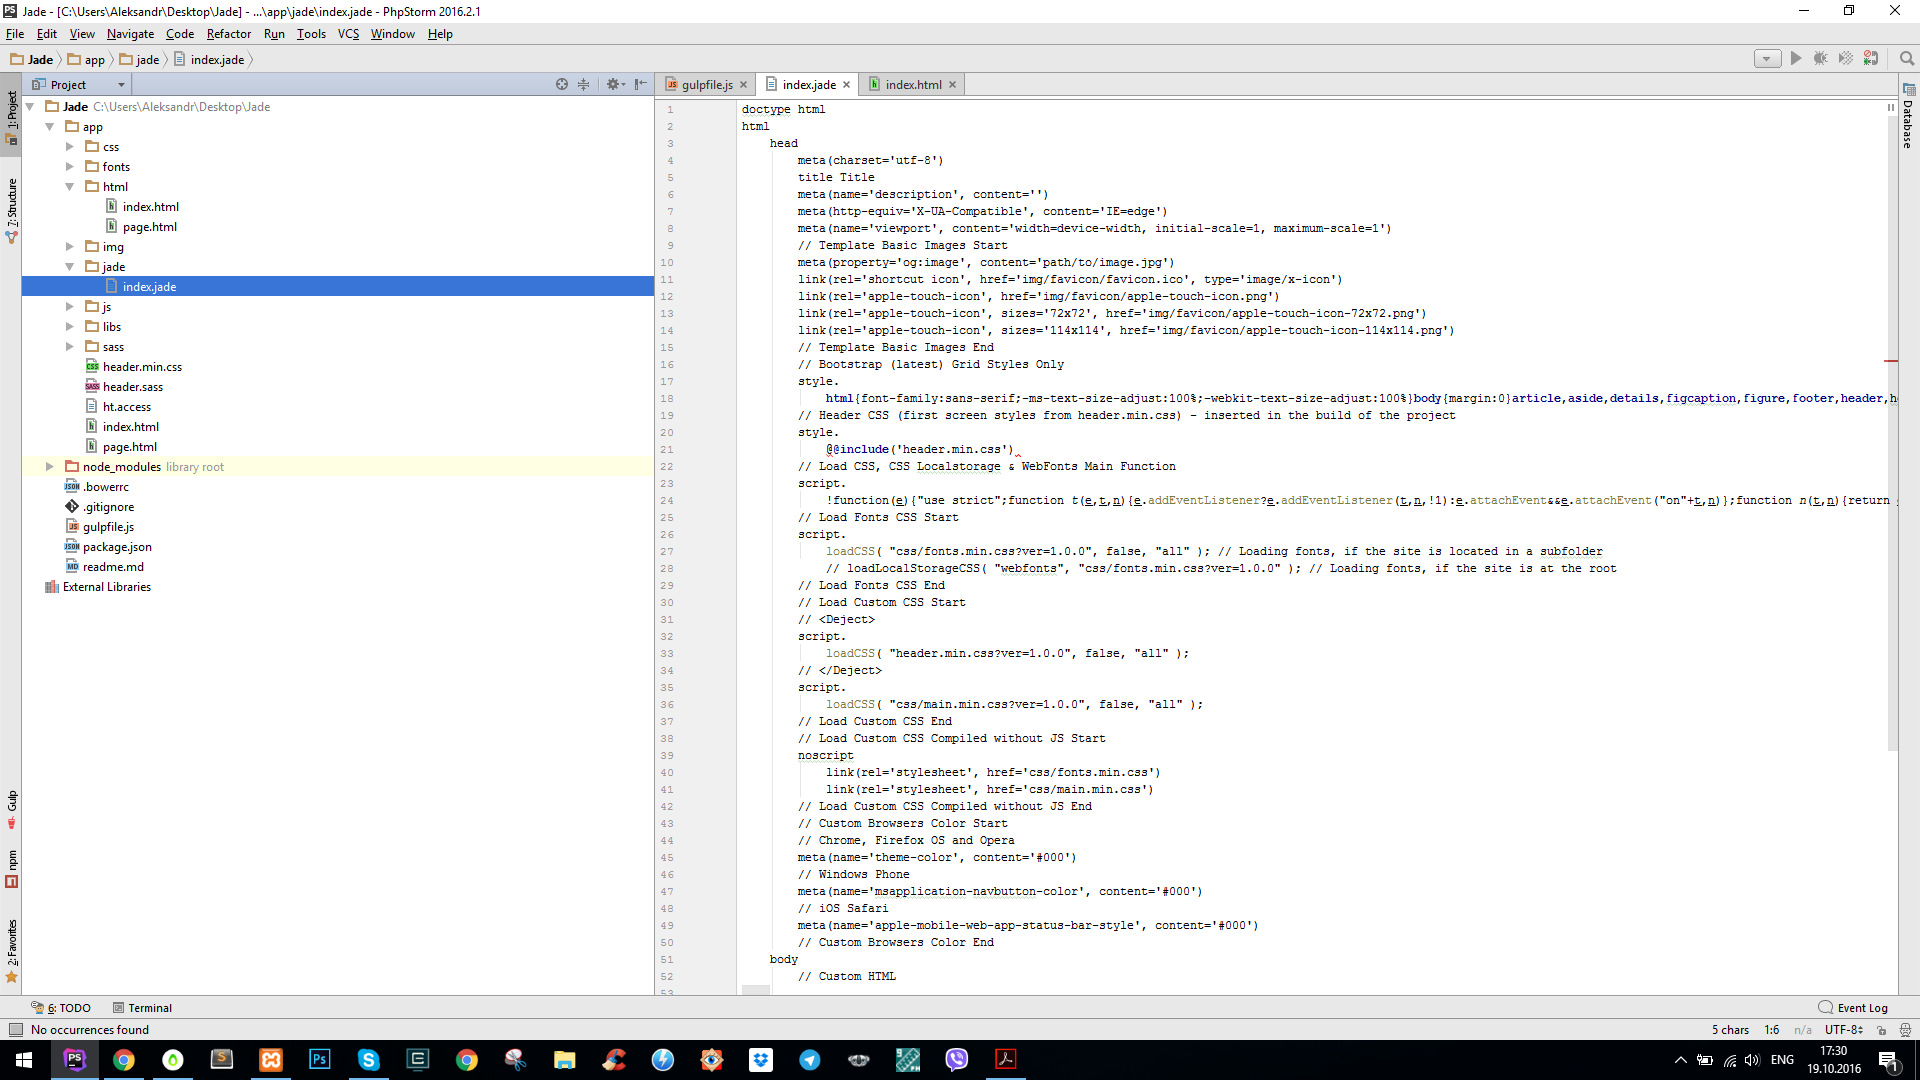Select package.json in project tree

(117, 547)
